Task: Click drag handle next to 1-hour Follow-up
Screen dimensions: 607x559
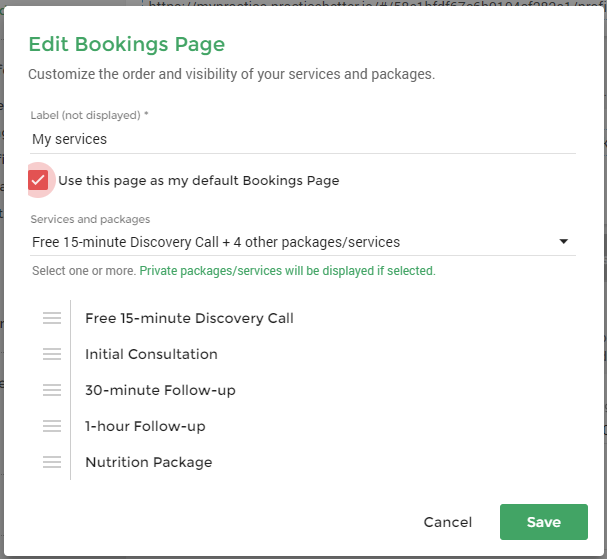Action: [52, 426]
